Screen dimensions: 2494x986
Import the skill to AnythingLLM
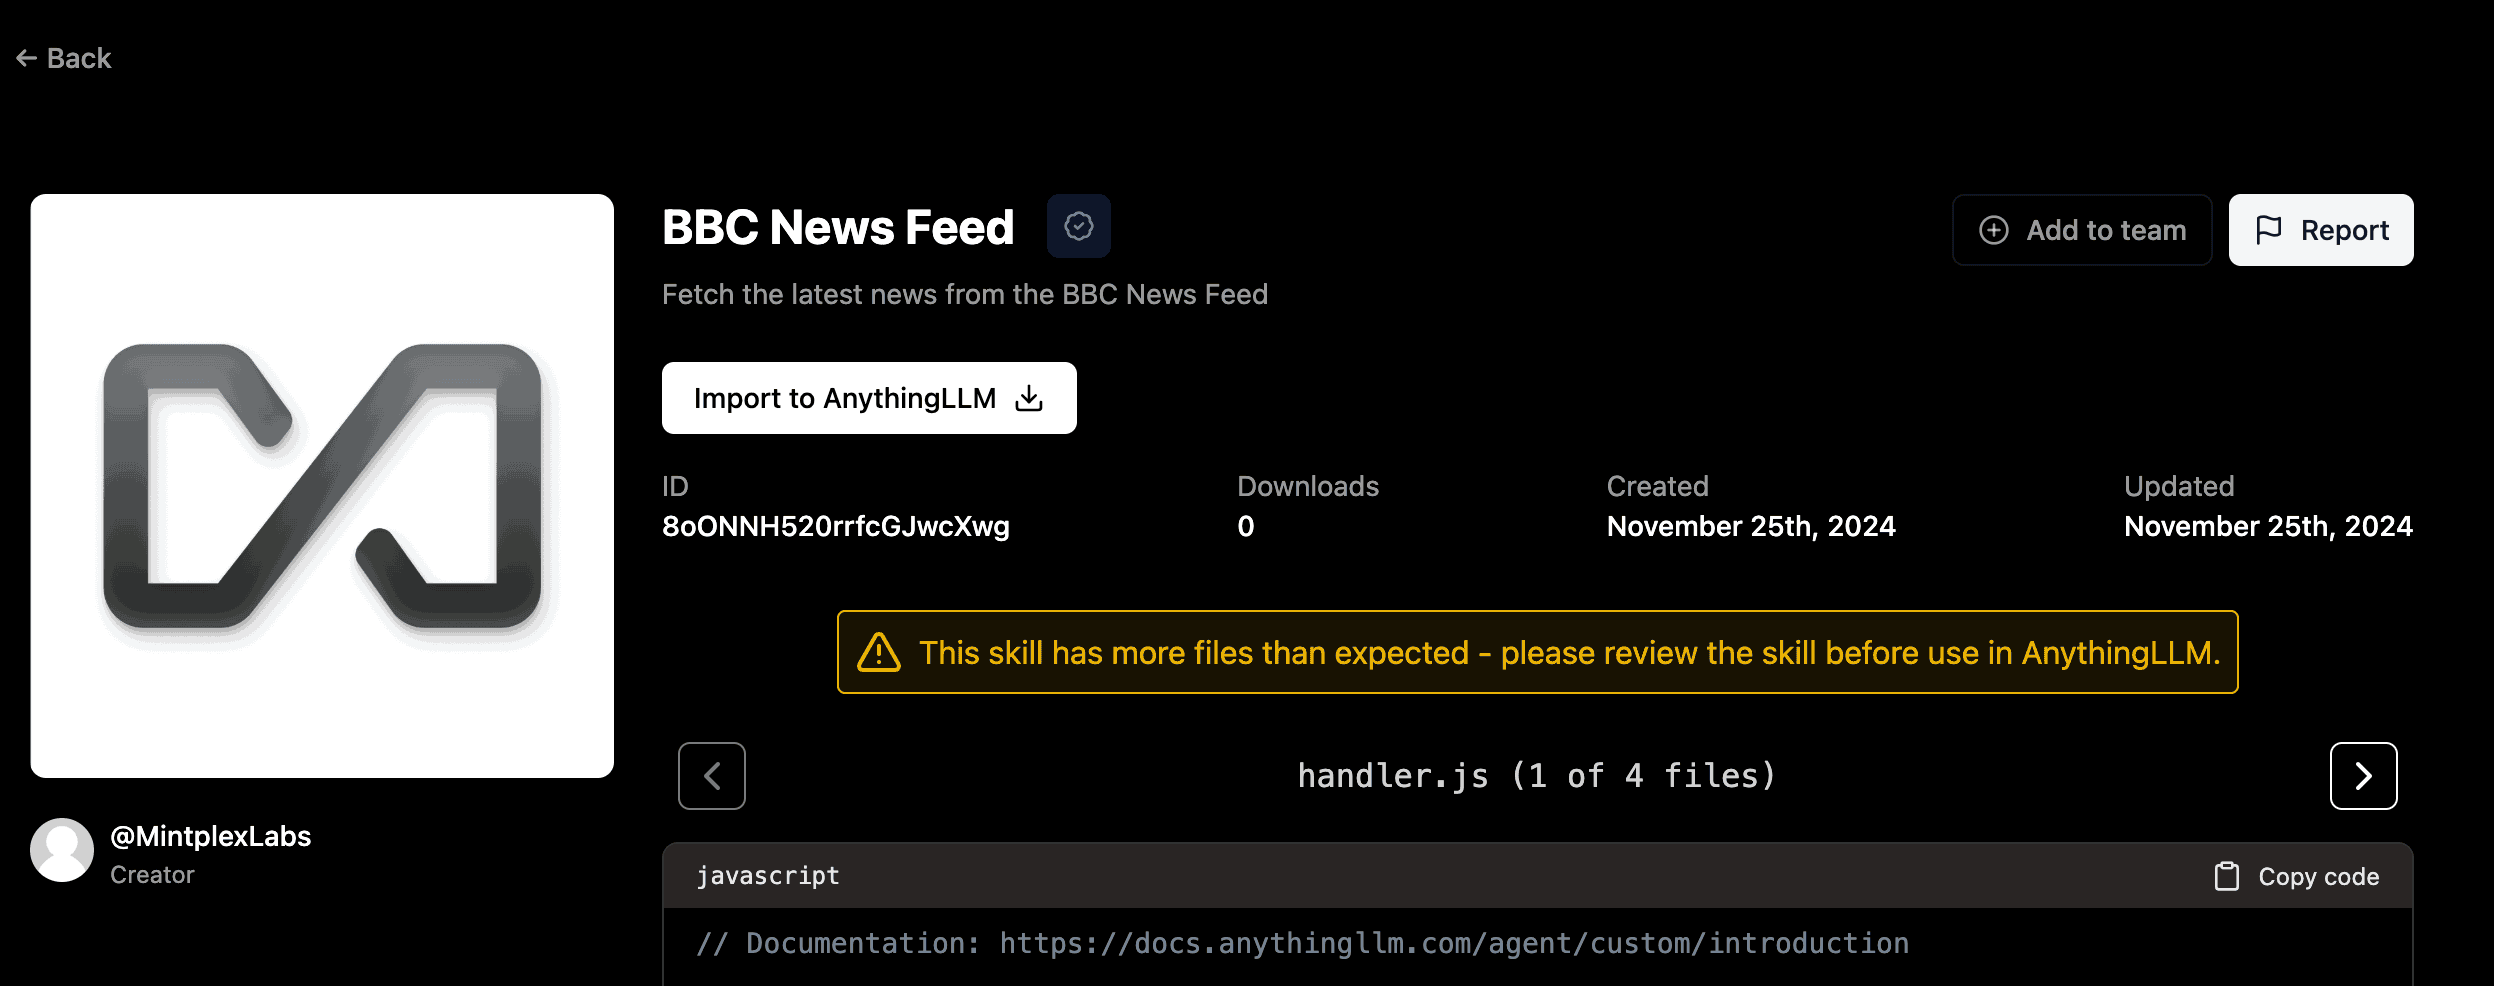click(x=869, y=398)
